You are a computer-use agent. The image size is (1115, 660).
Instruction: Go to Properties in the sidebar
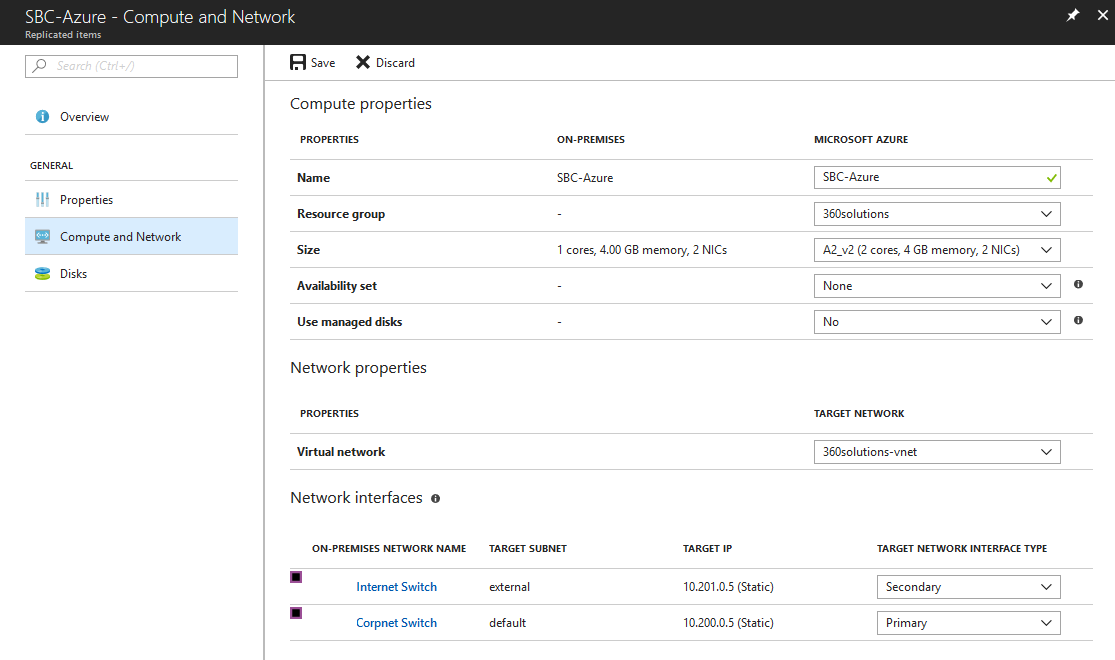tap(132, 200)
